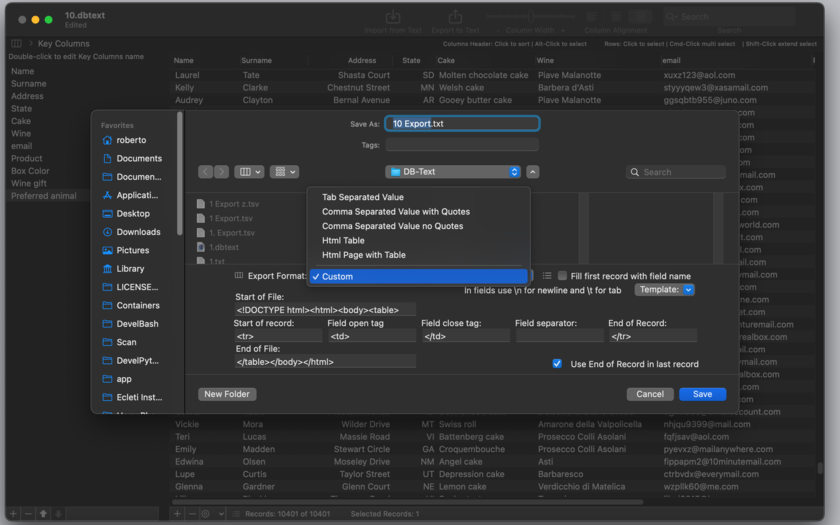840x525 pixels.
Task: Choose Html Table format
Action: point(418,241)
